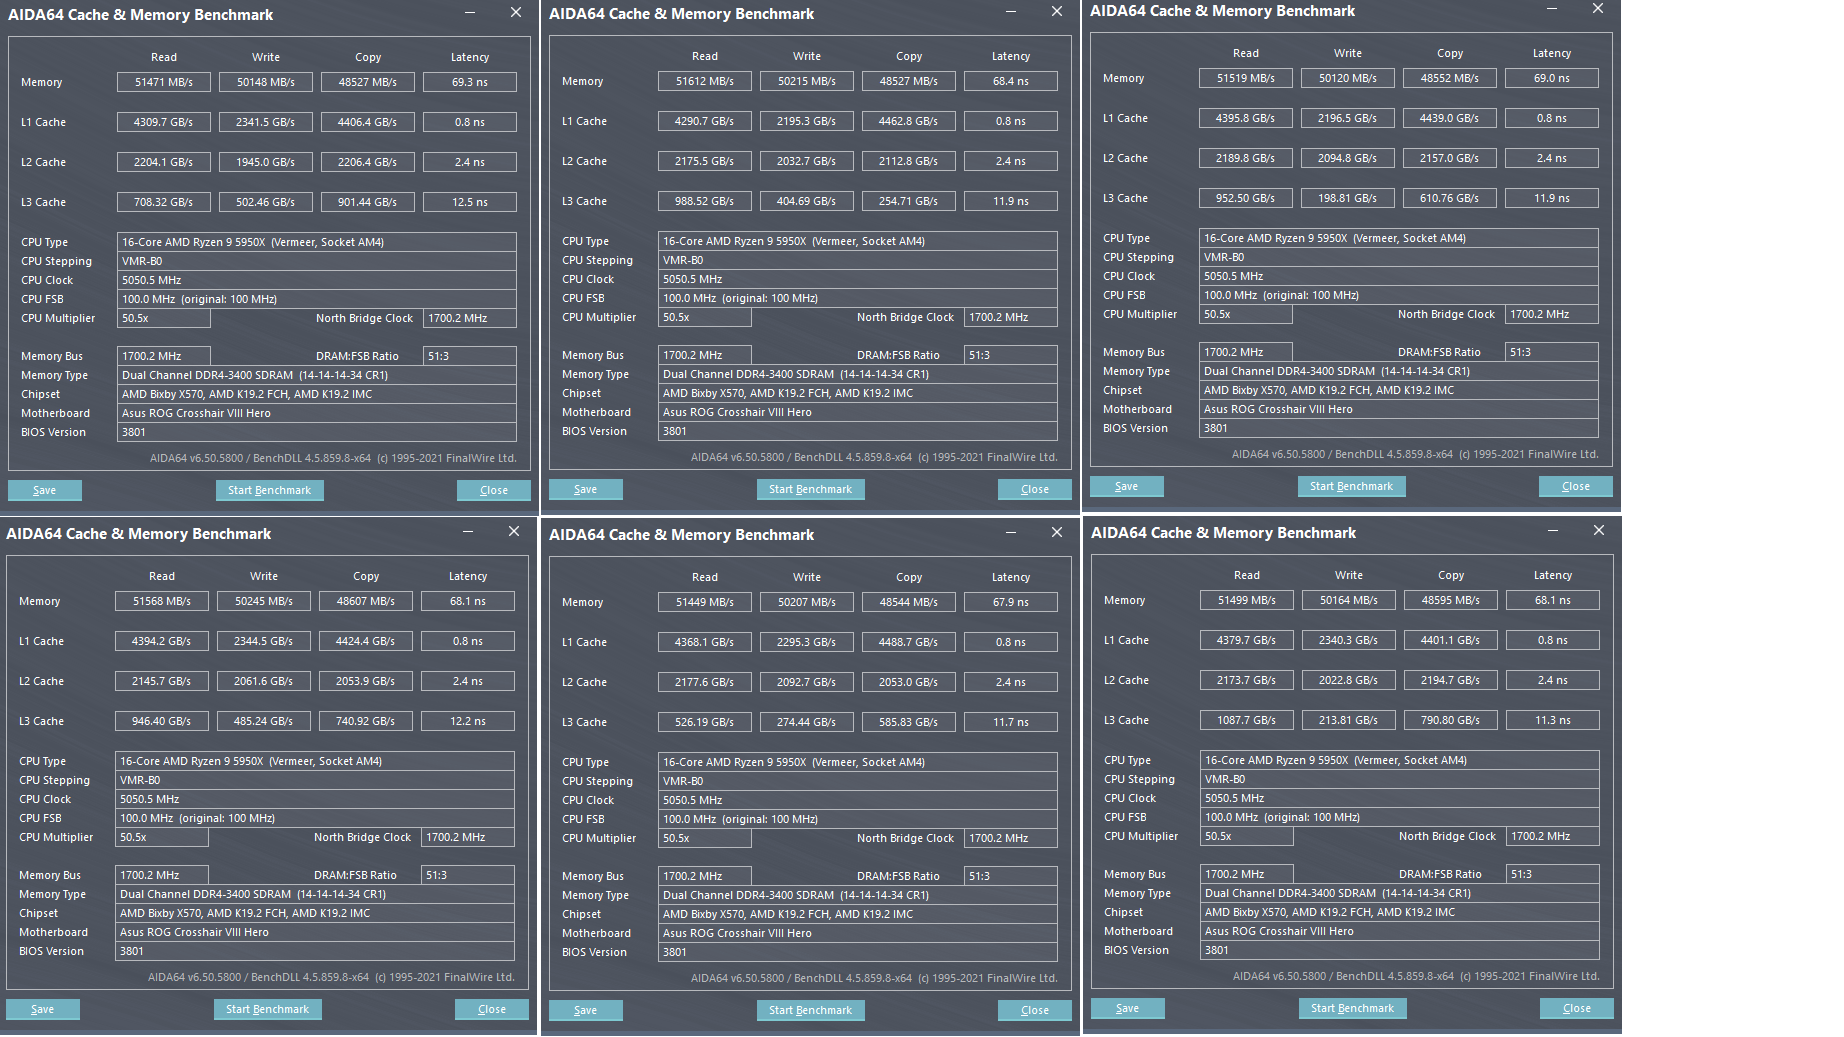Save results in window with 51449 MB/s memory read
Image resolution: width=1844 pixels, height=1037 pixels.
tap(586, 1010)
